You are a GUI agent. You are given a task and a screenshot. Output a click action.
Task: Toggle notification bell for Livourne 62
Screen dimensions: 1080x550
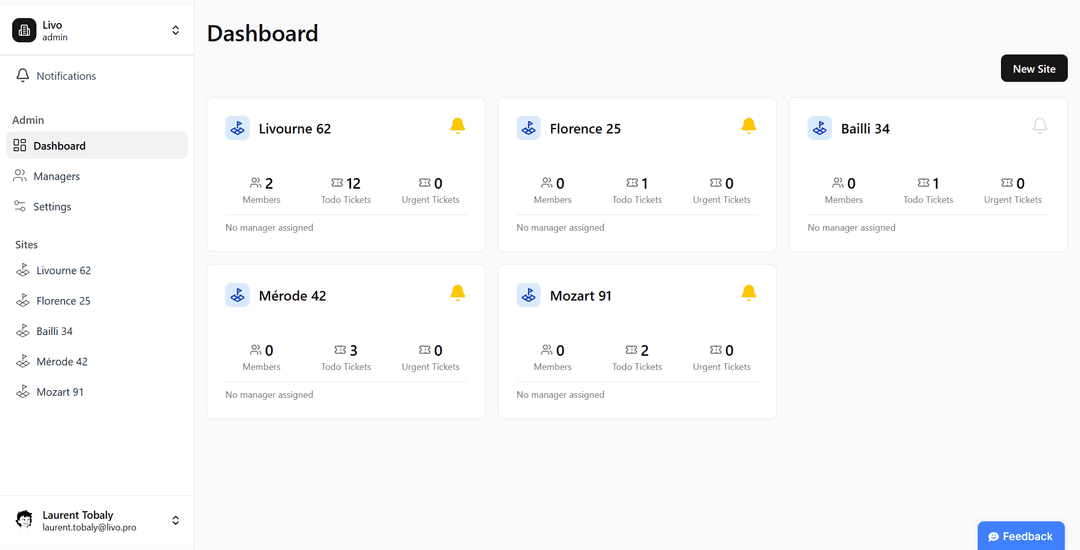(x=457, y=126)
